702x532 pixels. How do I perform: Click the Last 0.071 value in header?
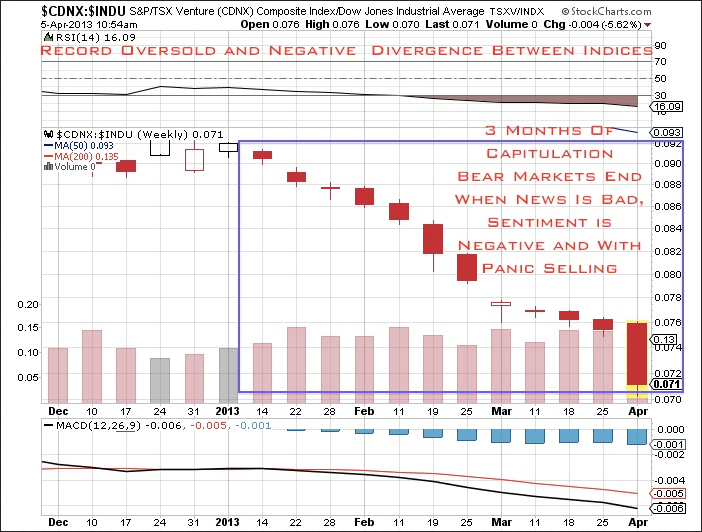pos(452,25)
